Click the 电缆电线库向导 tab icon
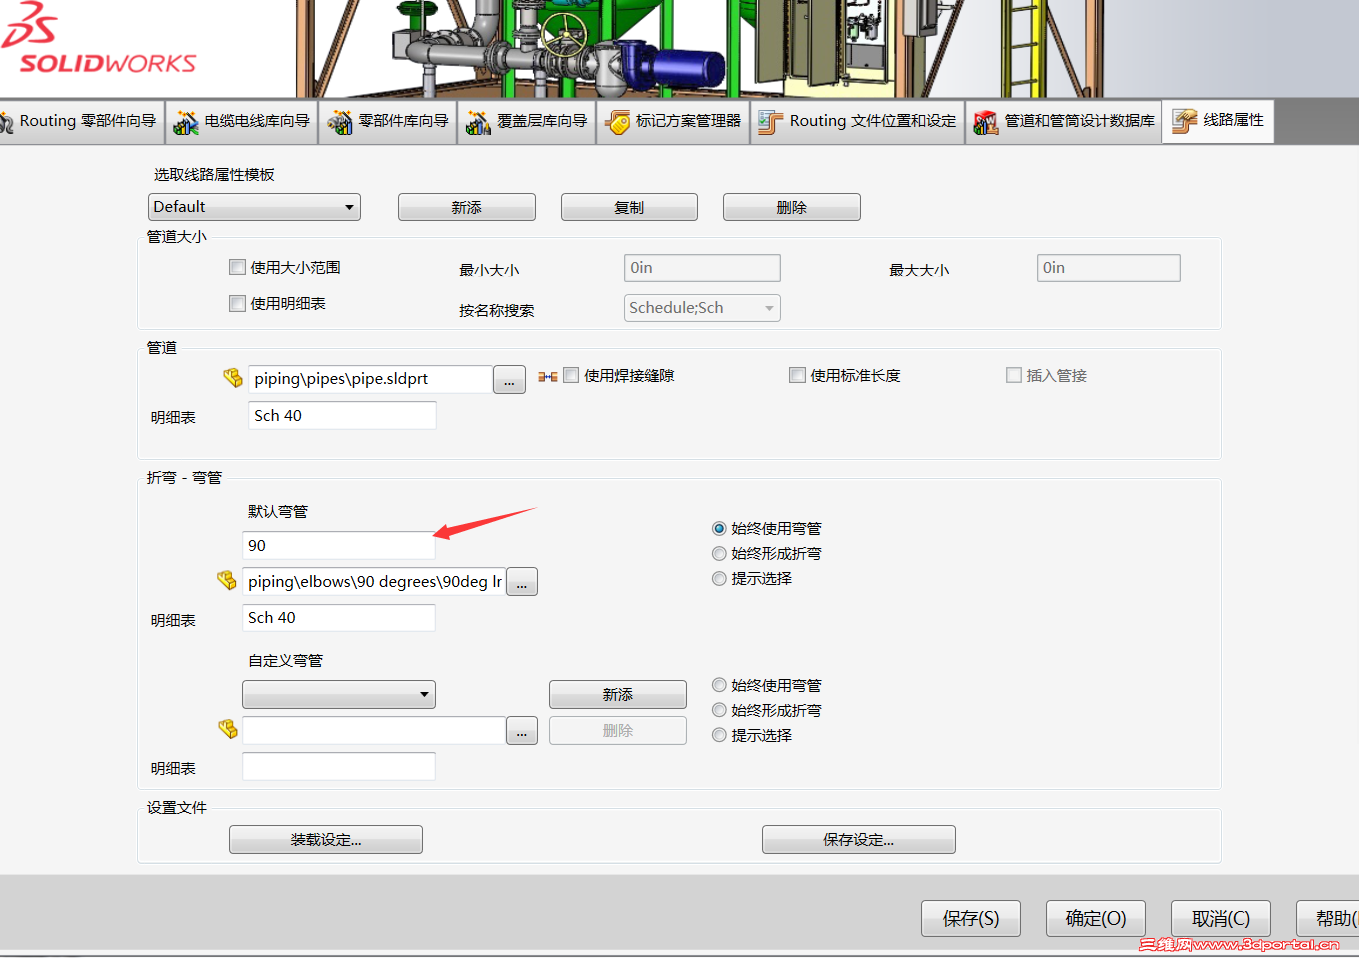Screen dimensions: 1359x958 (x=186, y=122)
